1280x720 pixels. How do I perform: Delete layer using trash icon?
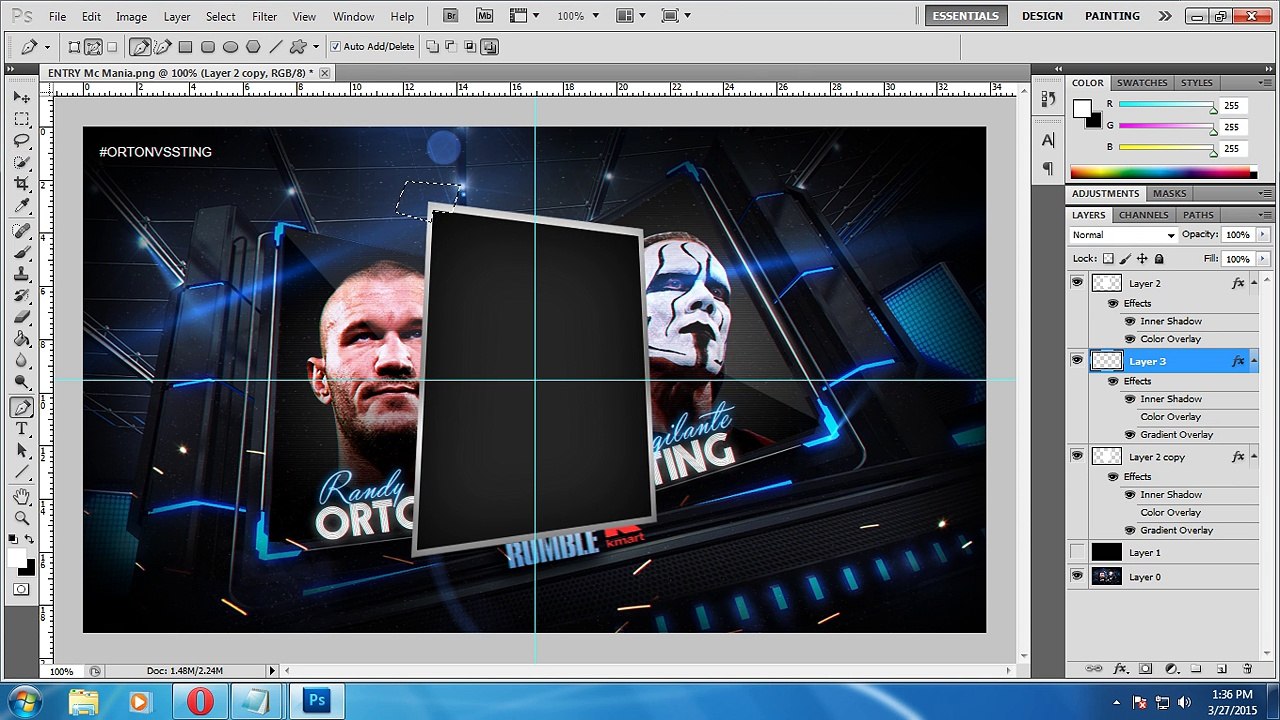(1247, 669)
